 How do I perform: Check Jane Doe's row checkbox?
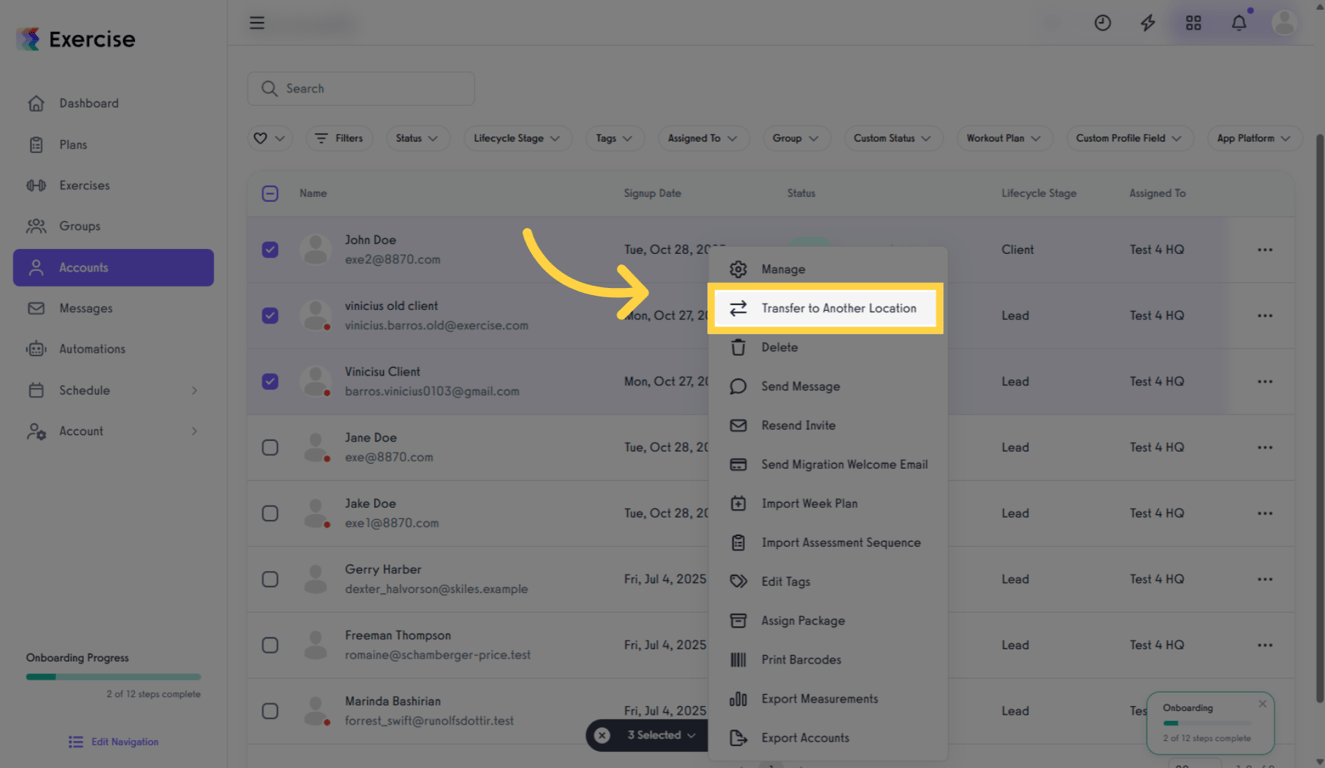tap(270, 447)
